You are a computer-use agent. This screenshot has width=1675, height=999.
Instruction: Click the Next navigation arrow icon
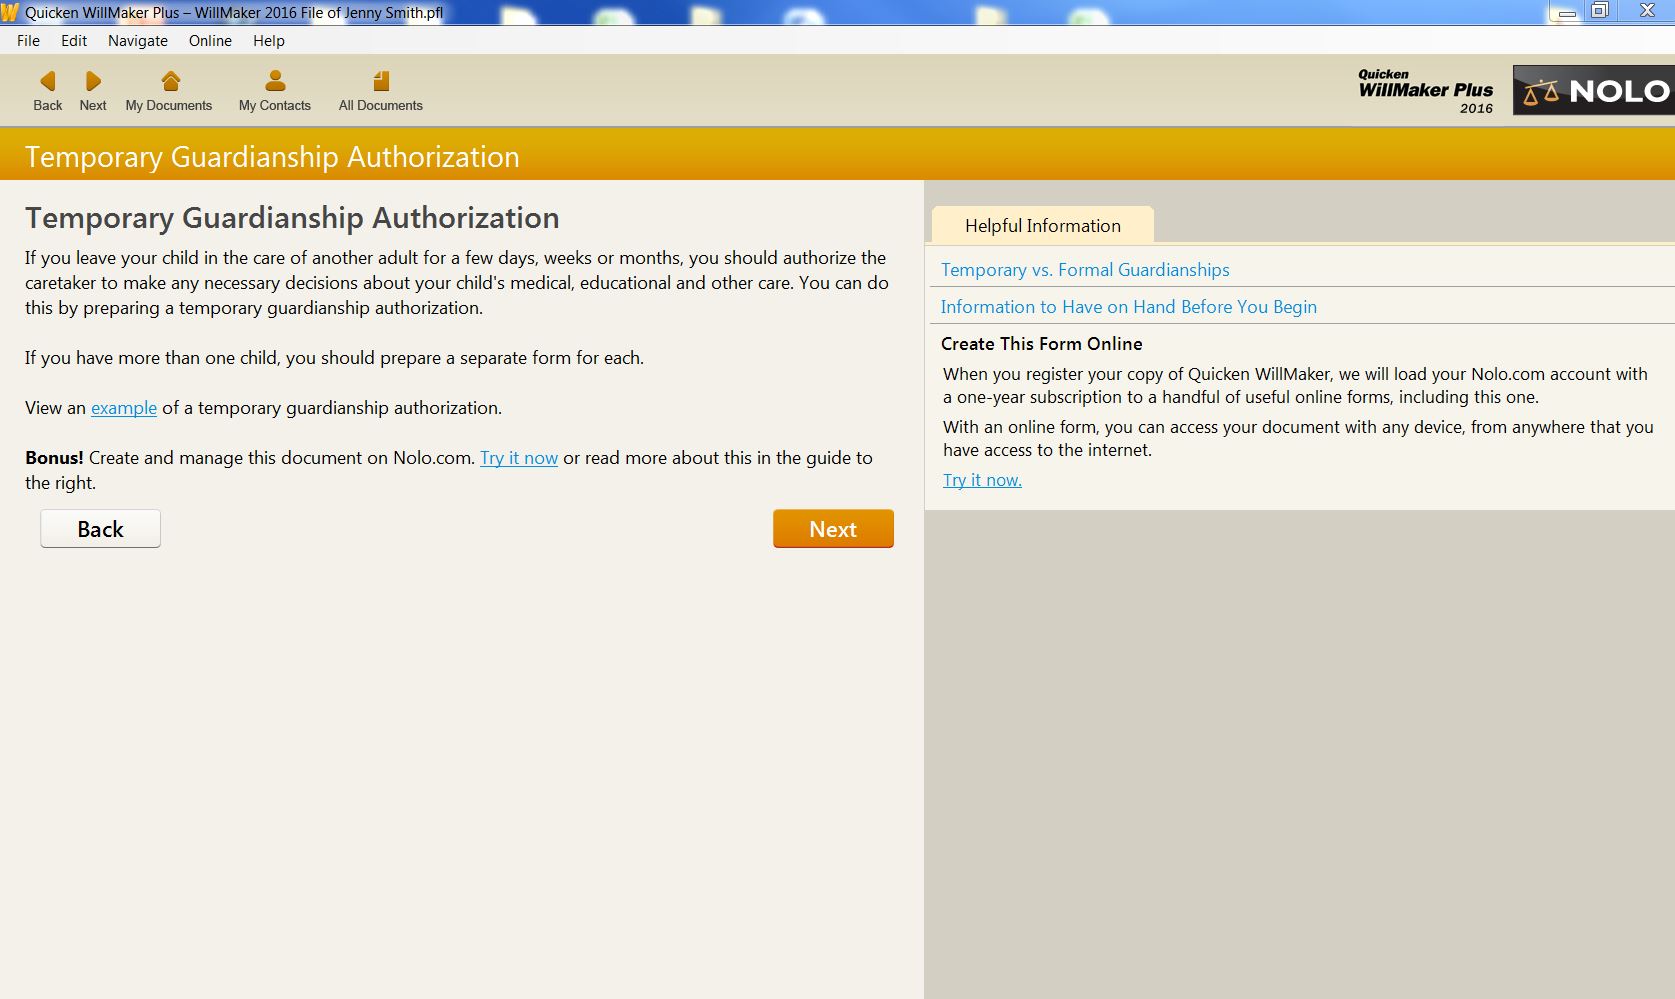point(92,81)
